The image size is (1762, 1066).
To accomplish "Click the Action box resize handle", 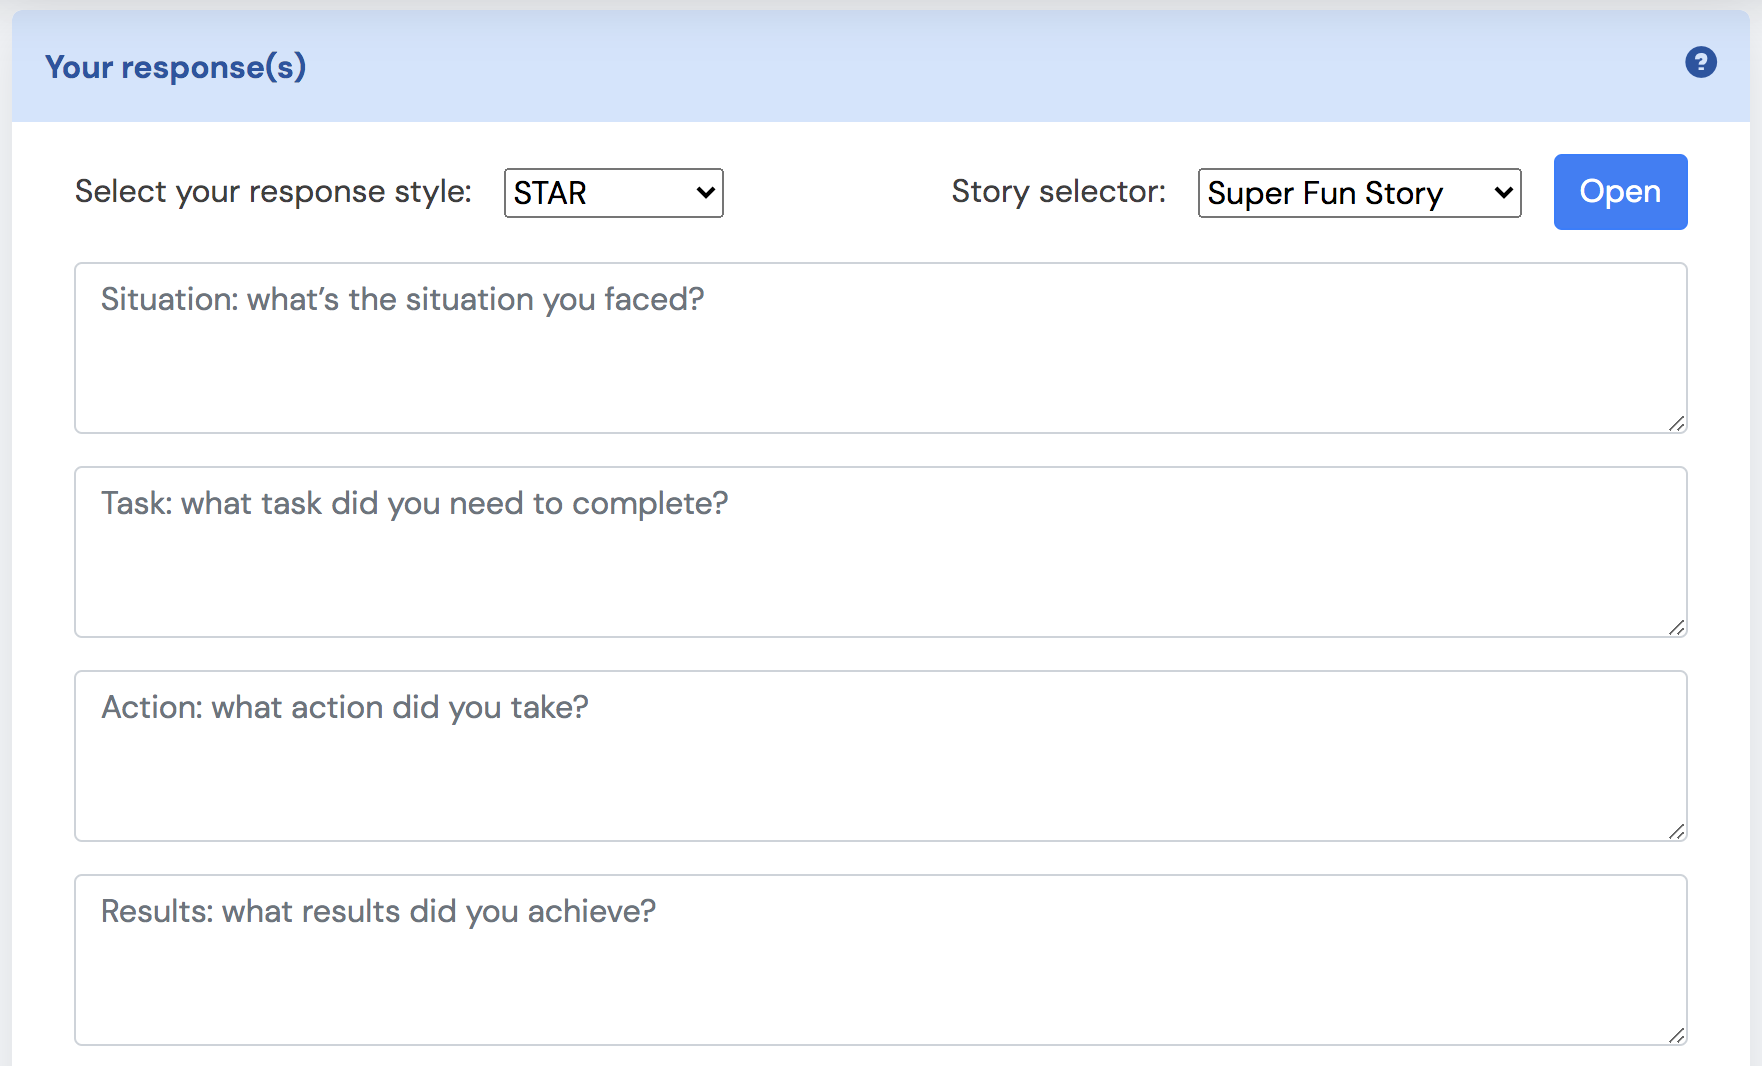I will pos(1677,831).
